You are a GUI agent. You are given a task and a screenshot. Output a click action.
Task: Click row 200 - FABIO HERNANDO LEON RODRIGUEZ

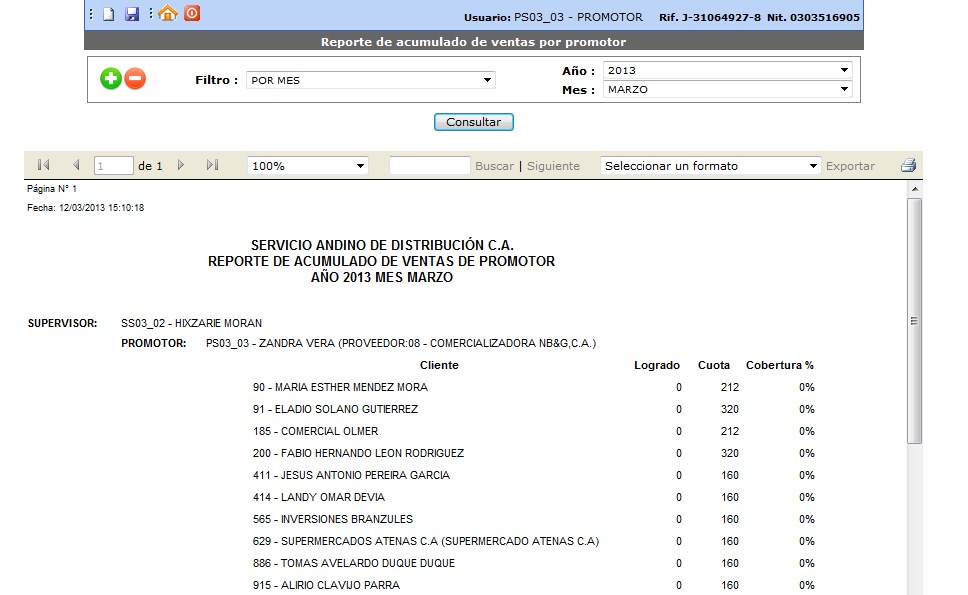533,453
